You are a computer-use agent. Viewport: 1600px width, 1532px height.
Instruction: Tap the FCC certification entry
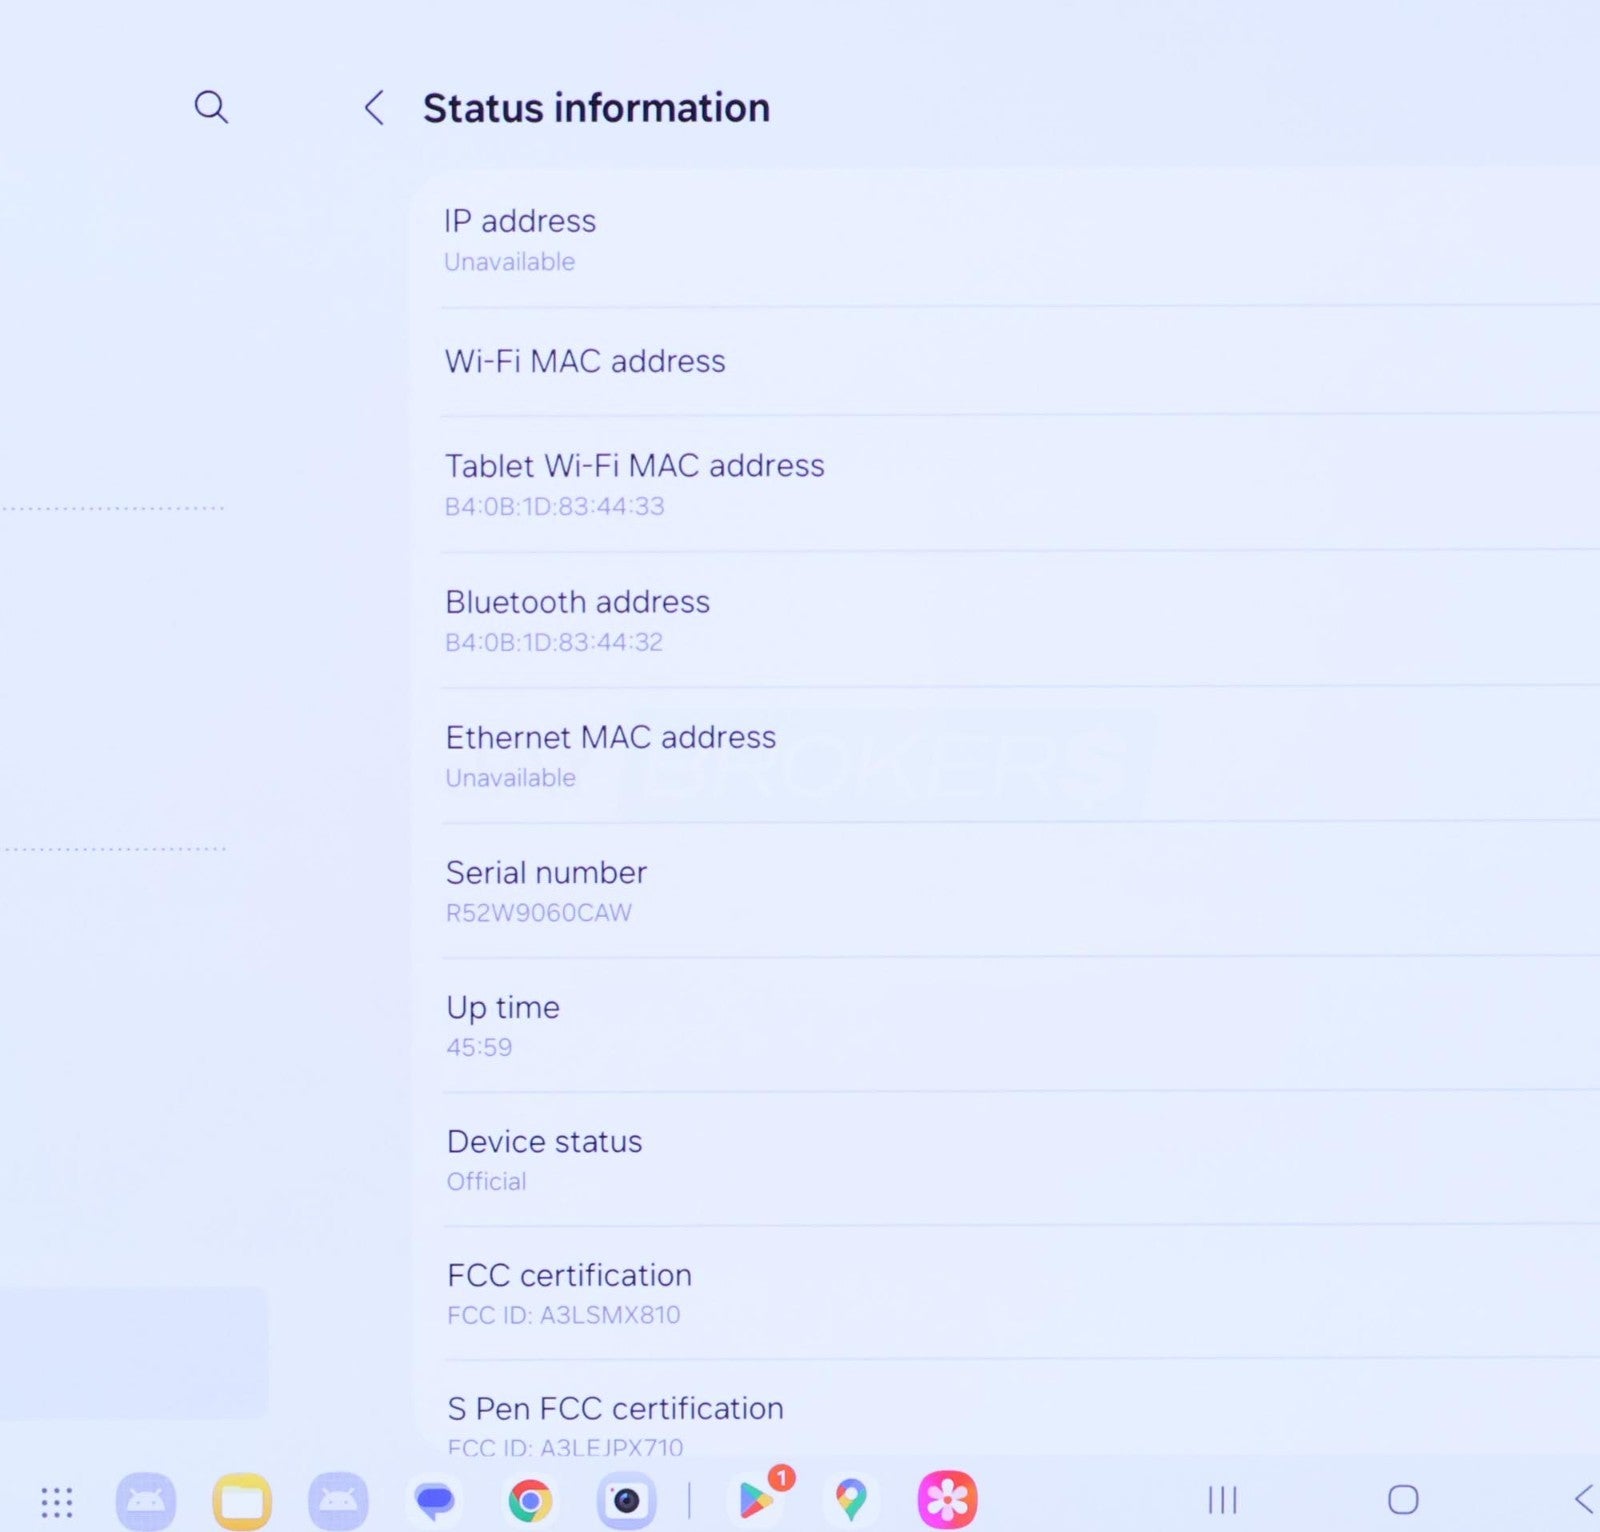click(x=1000, y=1293)
